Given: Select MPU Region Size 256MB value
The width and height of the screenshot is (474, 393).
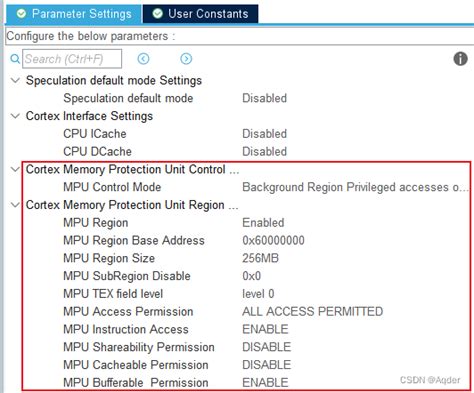Looking at the screenshot, I should (x=260, y=258).
